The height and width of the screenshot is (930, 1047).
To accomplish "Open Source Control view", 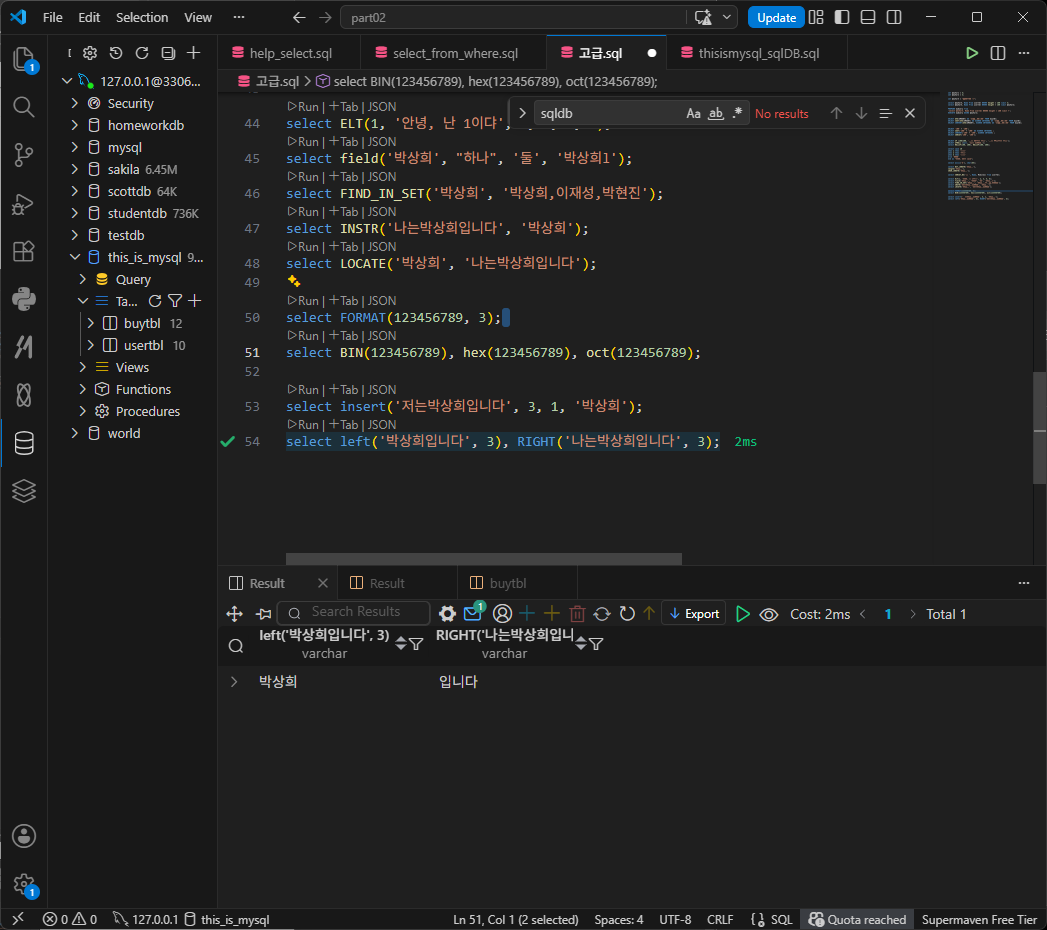I will 24,155.
